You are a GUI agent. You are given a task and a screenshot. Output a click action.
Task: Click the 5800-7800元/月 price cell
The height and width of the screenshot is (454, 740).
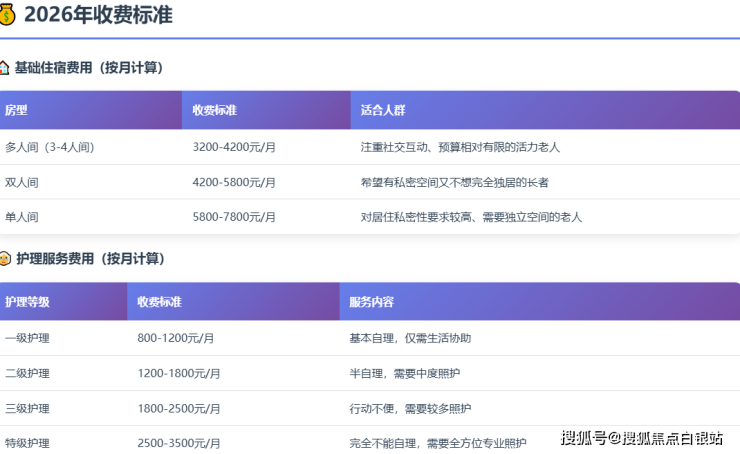point(234,217)
